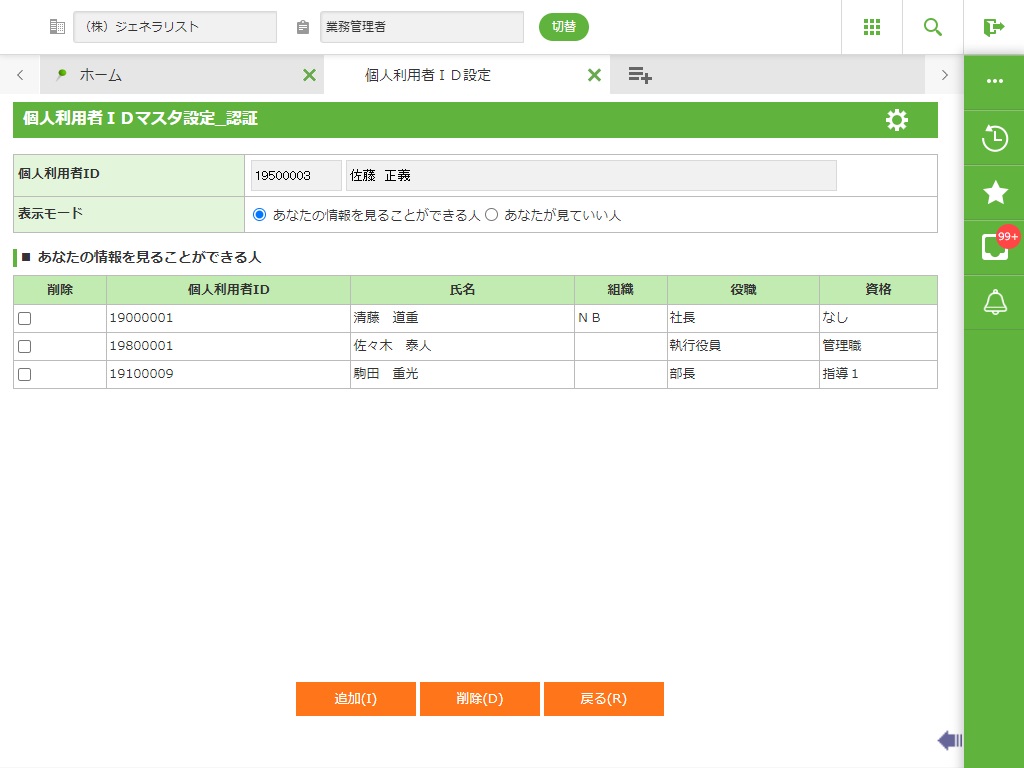Collapse sidebar using the purple arrow

[949, 740]
